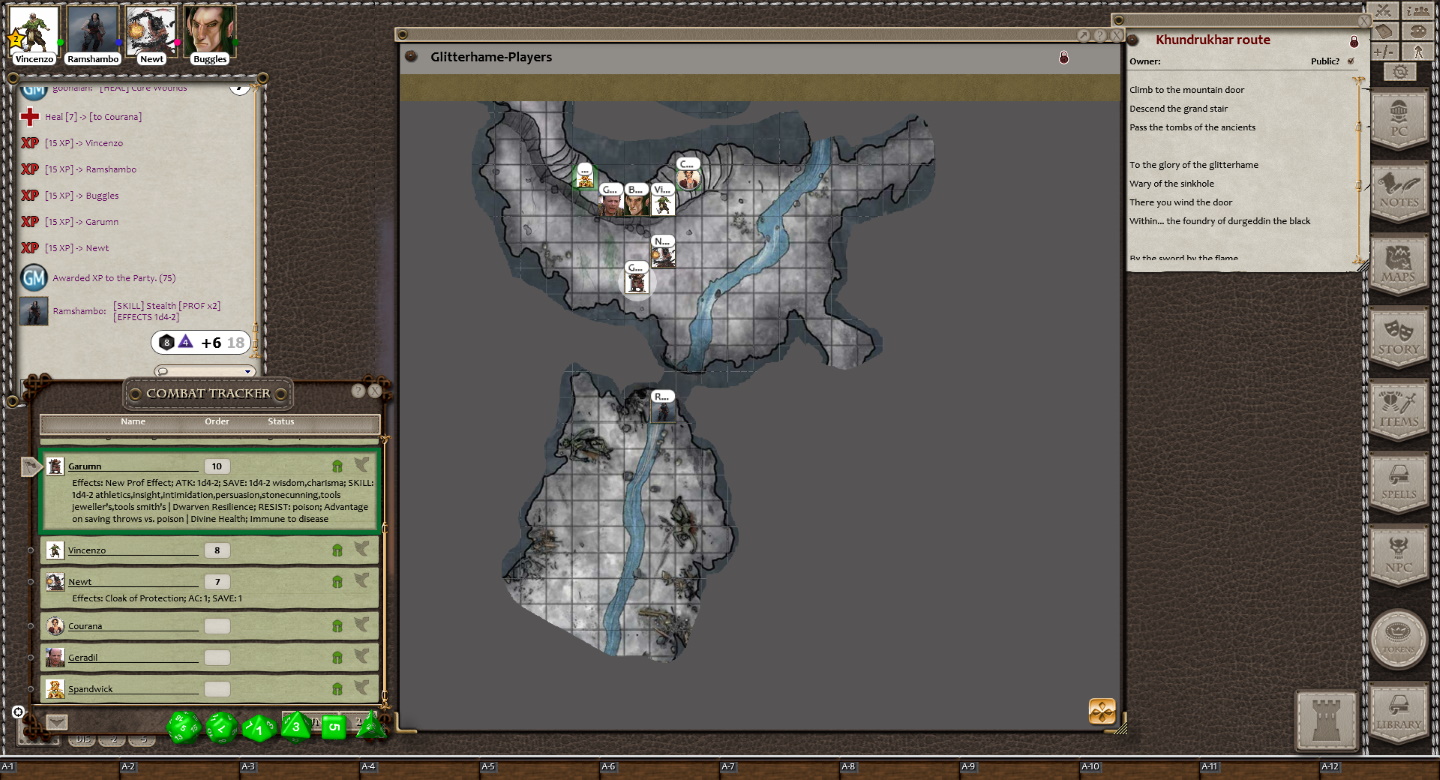The height and width of the screenshot is (780, 1440).
Task: Open the Tokens bag
Action: pos(1399,638)
